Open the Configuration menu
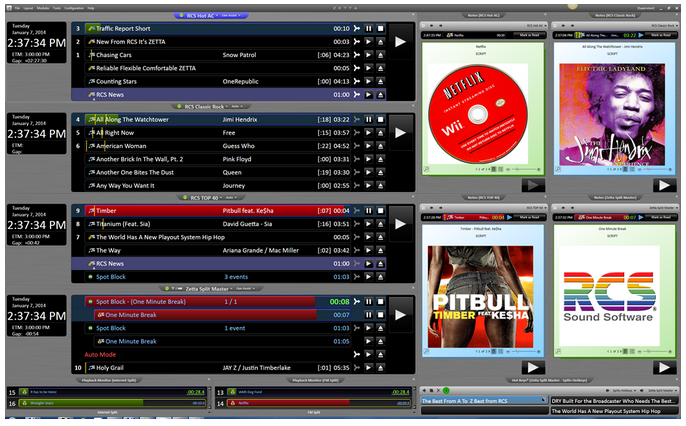The image size is (686, 426). pyautogui.click(x=75, y=7)
